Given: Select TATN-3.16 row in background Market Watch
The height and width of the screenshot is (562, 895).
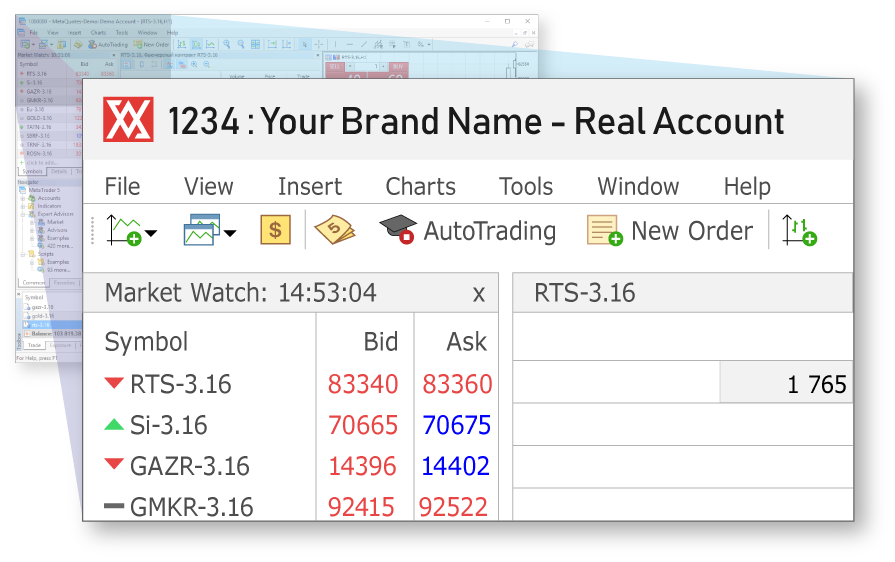Looking at the screenshot, I should pos(50,127).
